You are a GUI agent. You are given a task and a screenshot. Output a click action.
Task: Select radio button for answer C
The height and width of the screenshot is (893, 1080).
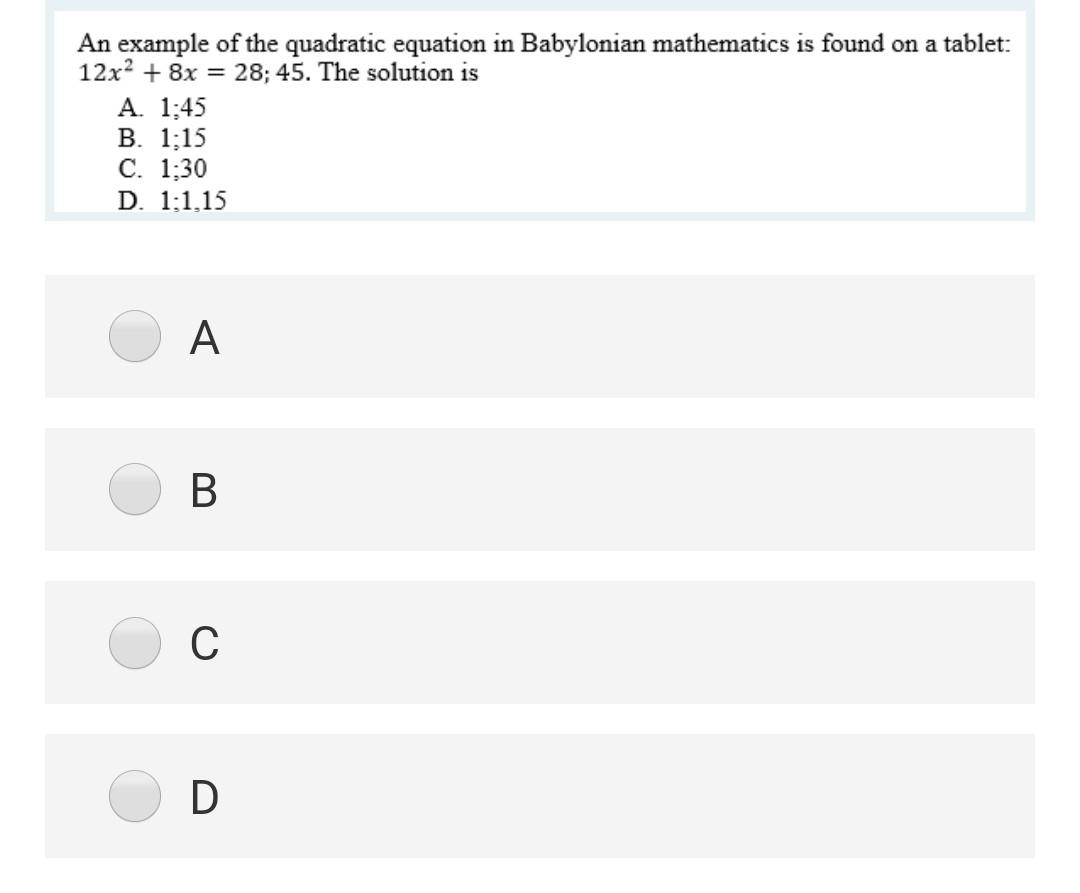point(133,642)
